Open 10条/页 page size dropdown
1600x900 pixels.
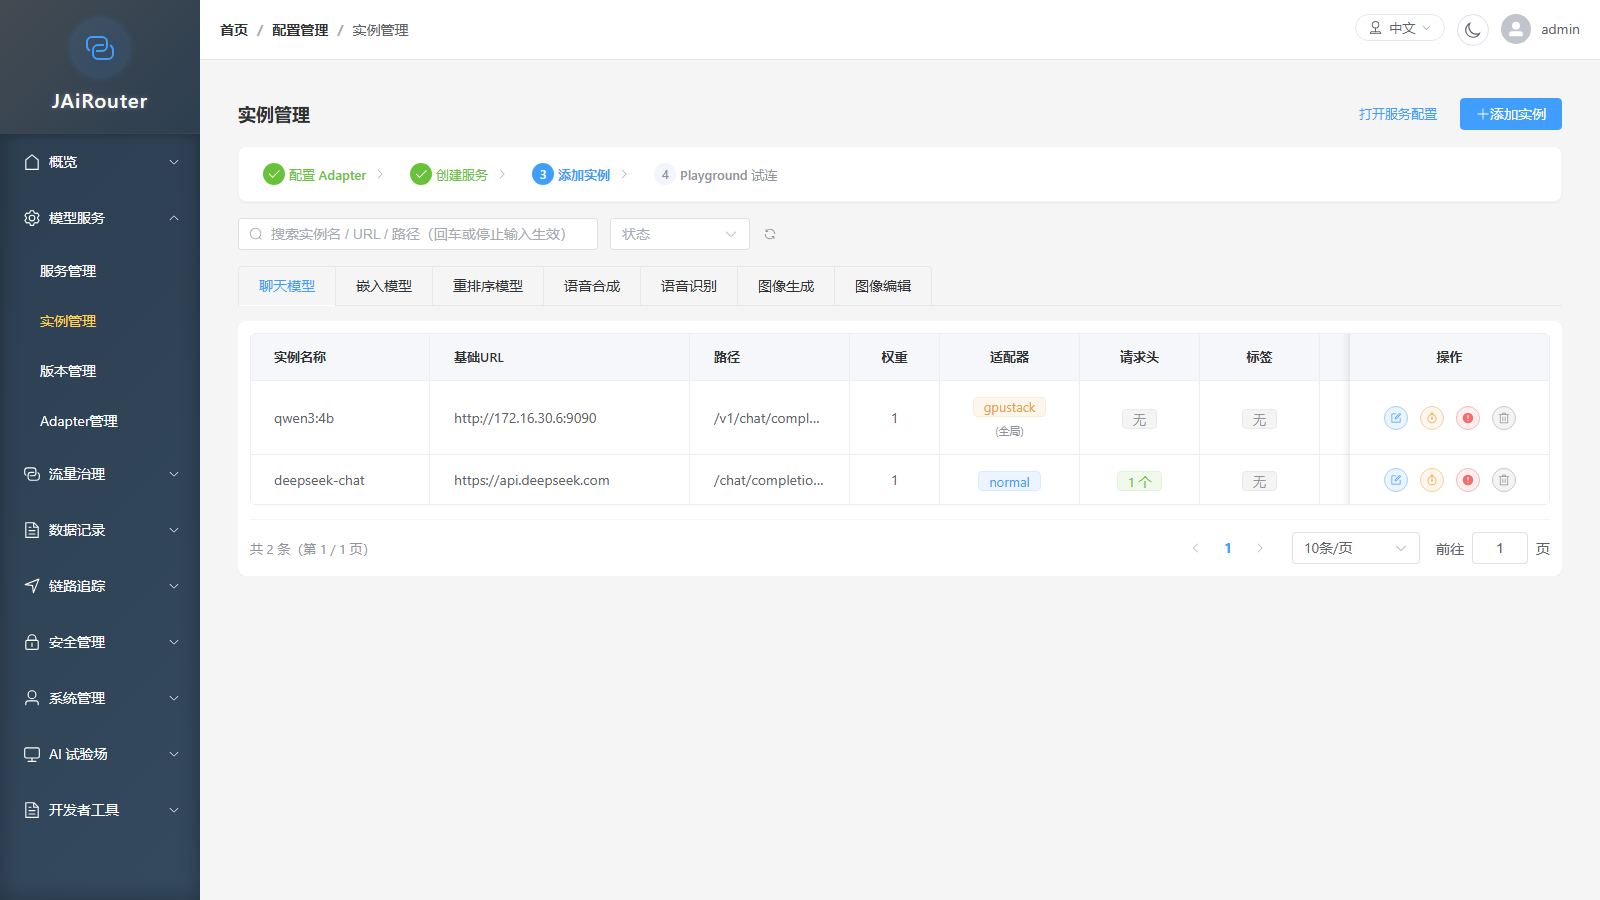[x=1355, y=548]
